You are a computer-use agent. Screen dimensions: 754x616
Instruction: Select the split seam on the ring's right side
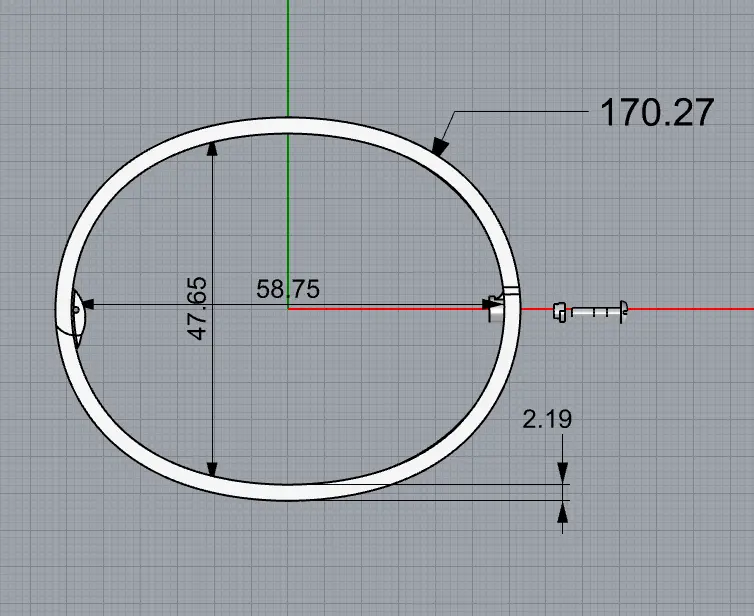click(511, 291)
